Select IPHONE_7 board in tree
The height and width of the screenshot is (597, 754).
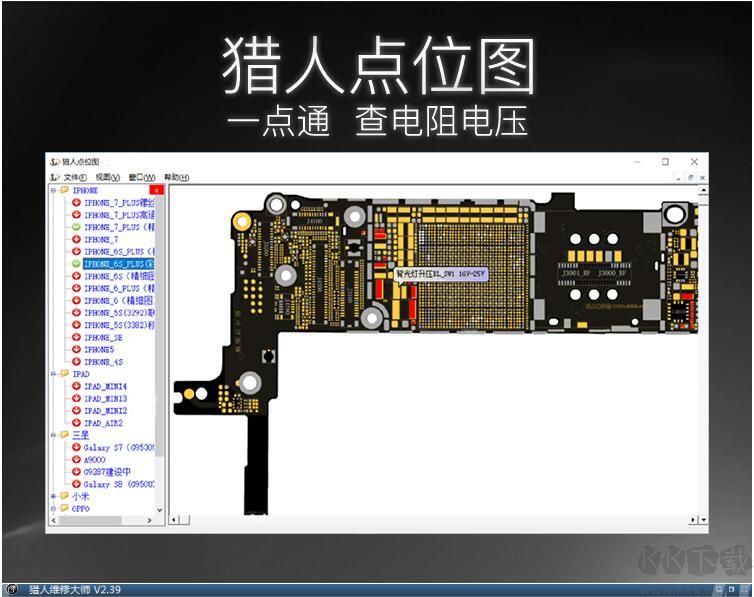pyautogui.click(x=101, y=240)
